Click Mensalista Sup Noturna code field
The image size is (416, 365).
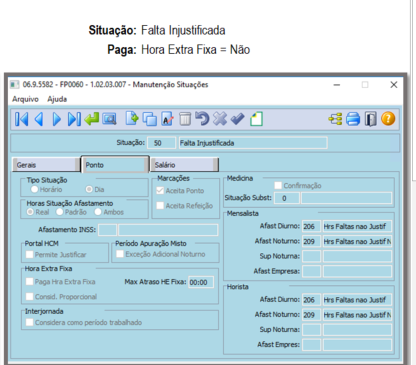click(311, 256)
